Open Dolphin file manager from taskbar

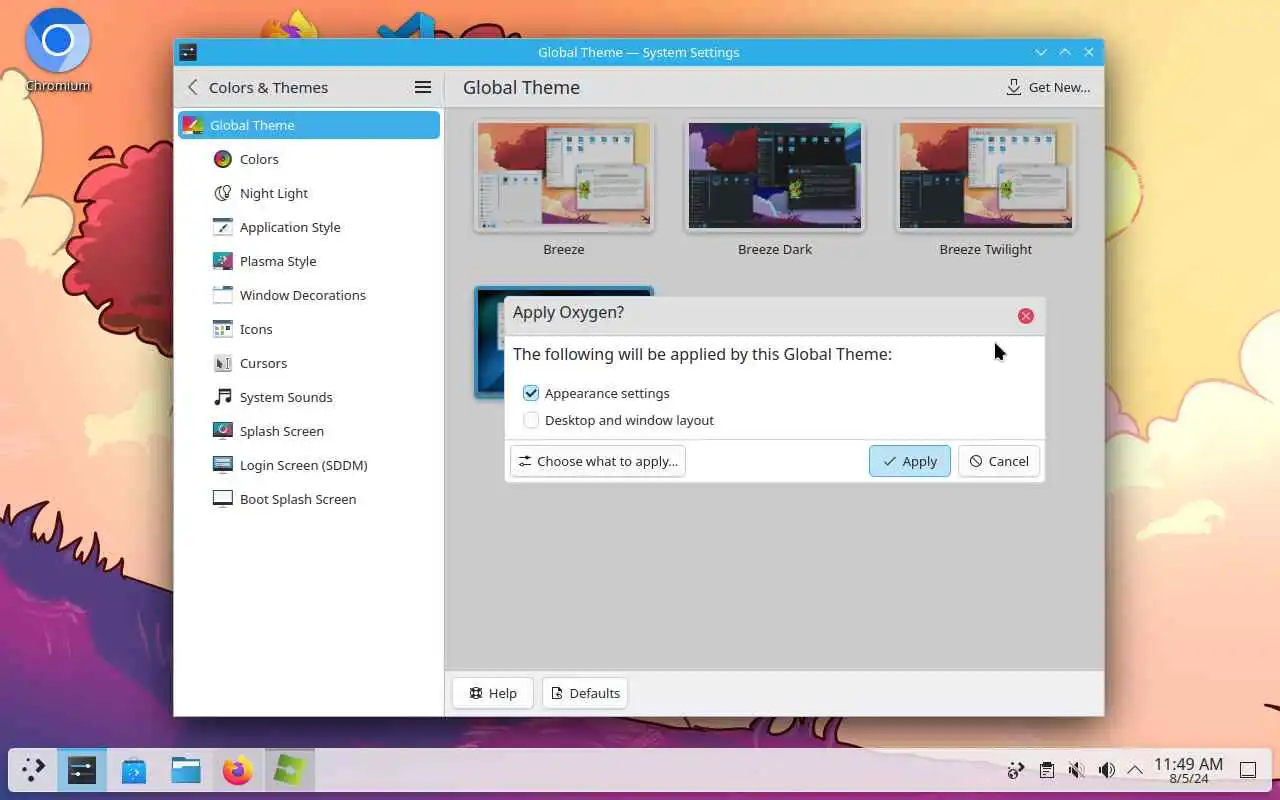point(186,770)
